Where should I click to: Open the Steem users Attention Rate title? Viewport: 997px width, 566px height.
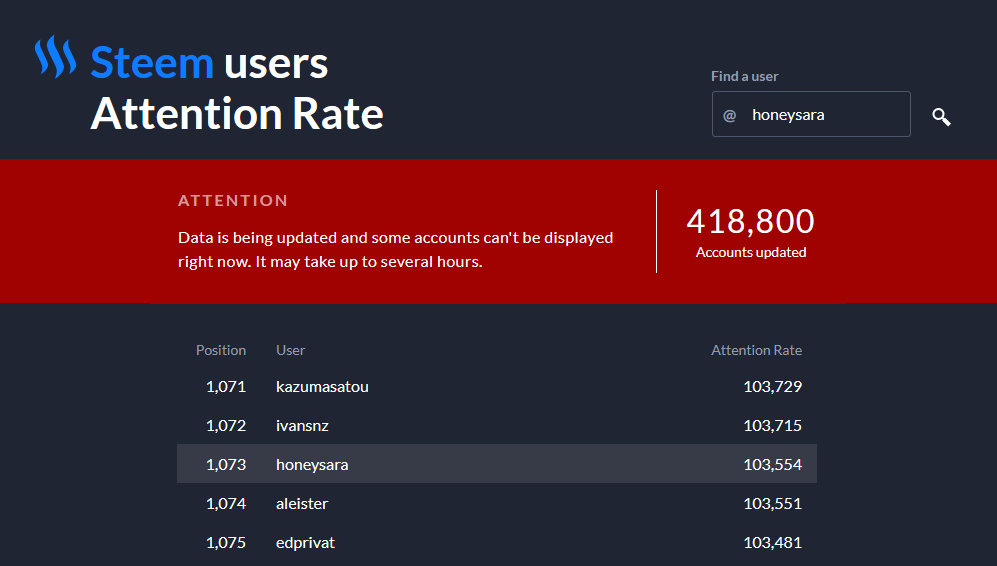[x=237, y=89]
